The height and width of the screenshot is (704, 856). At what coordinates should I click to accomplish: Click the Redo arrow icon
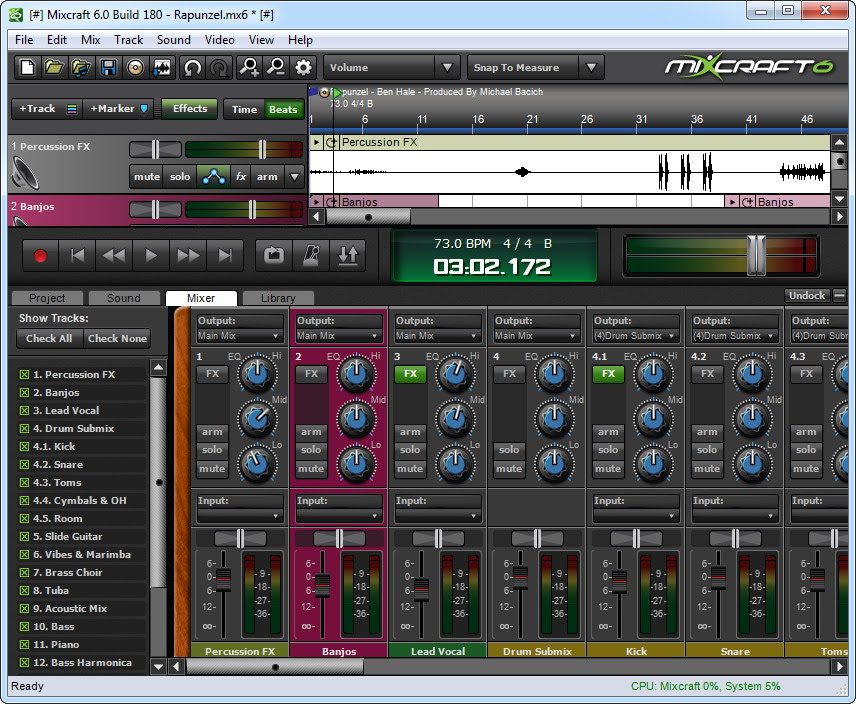(219, 68)
